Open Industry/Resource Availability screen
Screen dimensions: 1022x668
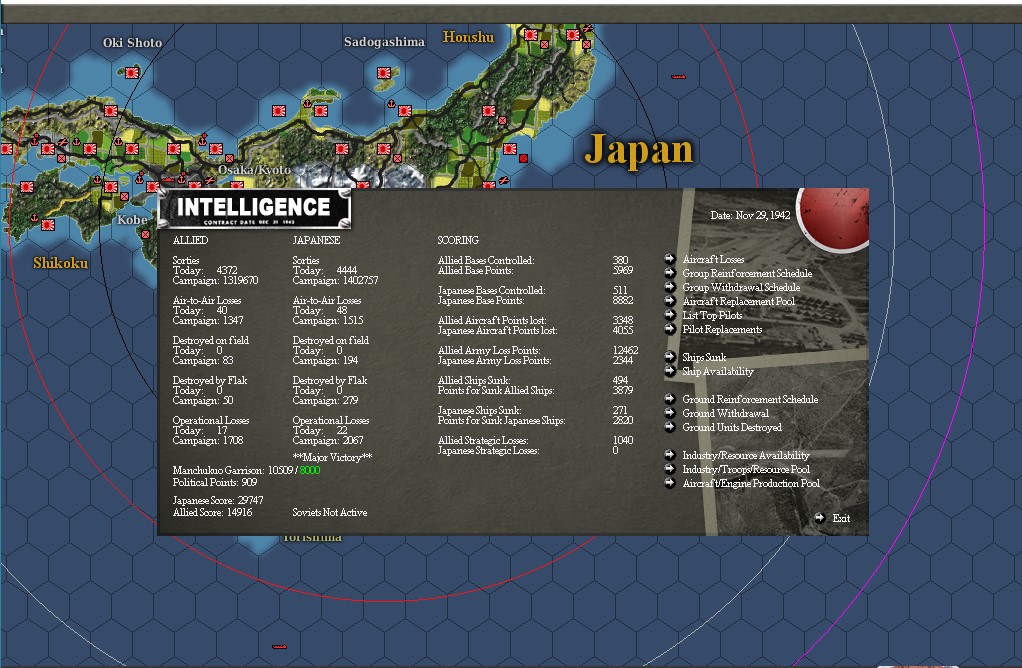pos(746,456)
